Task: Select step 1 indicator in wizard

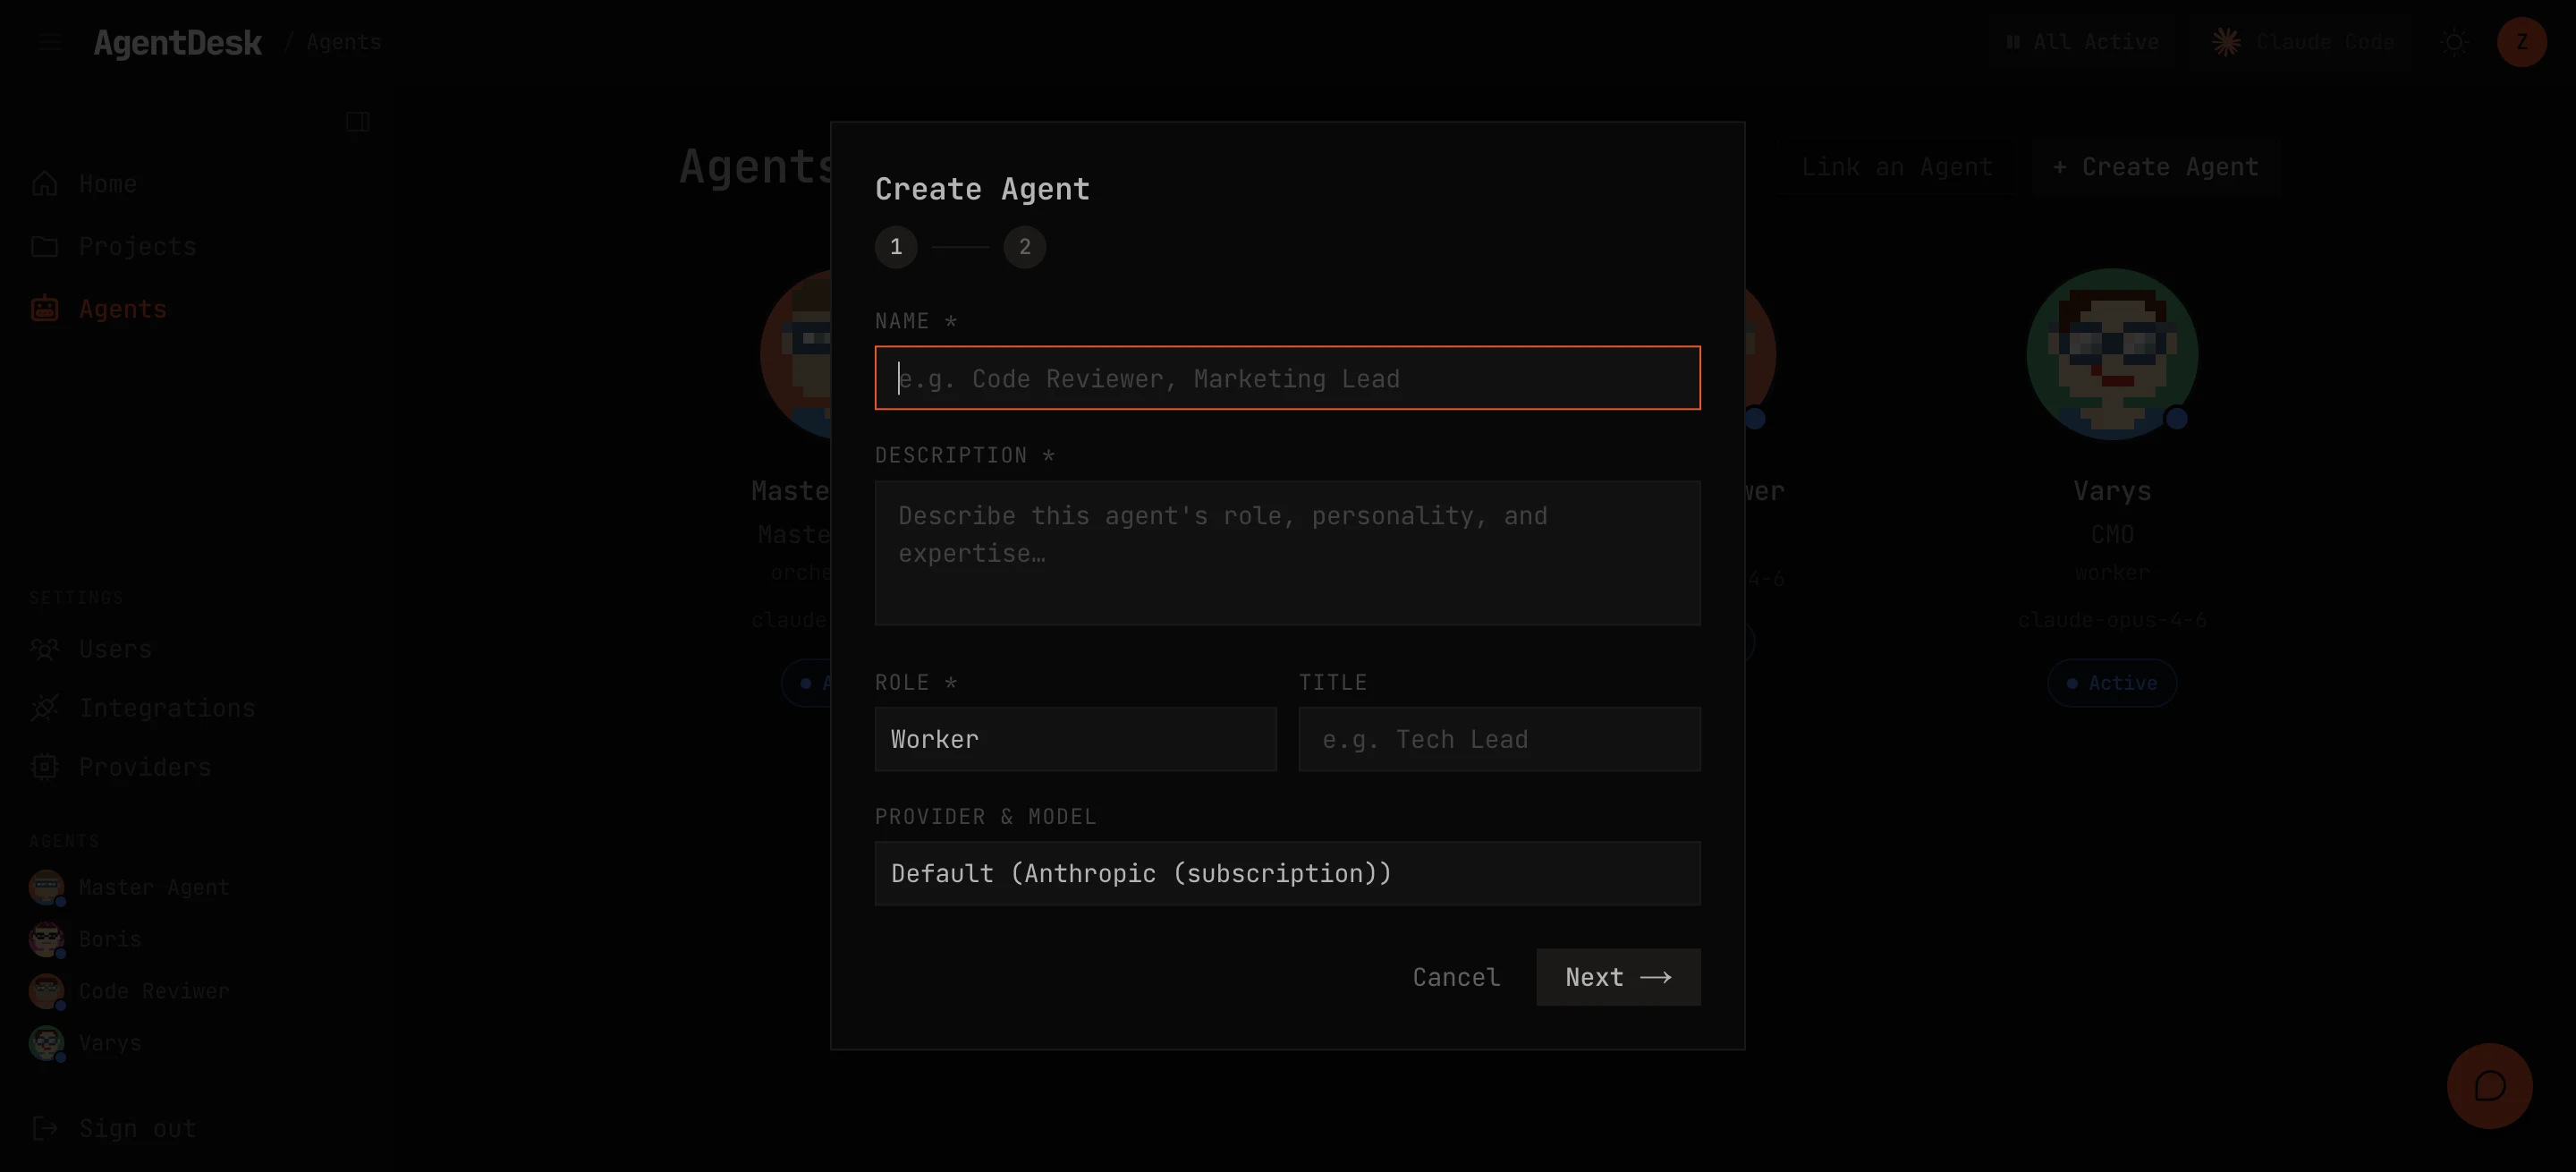Action: (896, 247)
